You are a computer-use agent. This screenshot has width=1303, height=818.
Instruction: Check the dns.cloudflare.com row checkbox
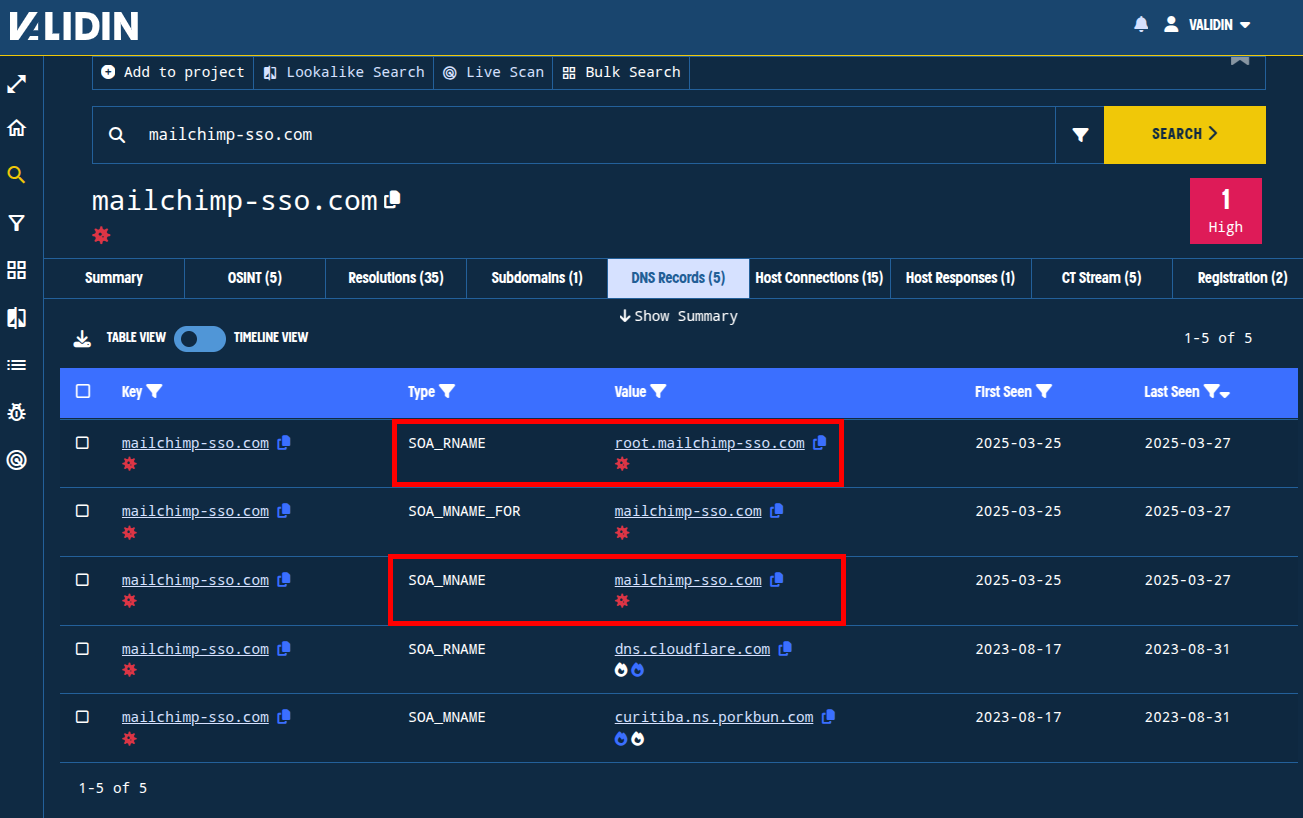pos(83,648)
